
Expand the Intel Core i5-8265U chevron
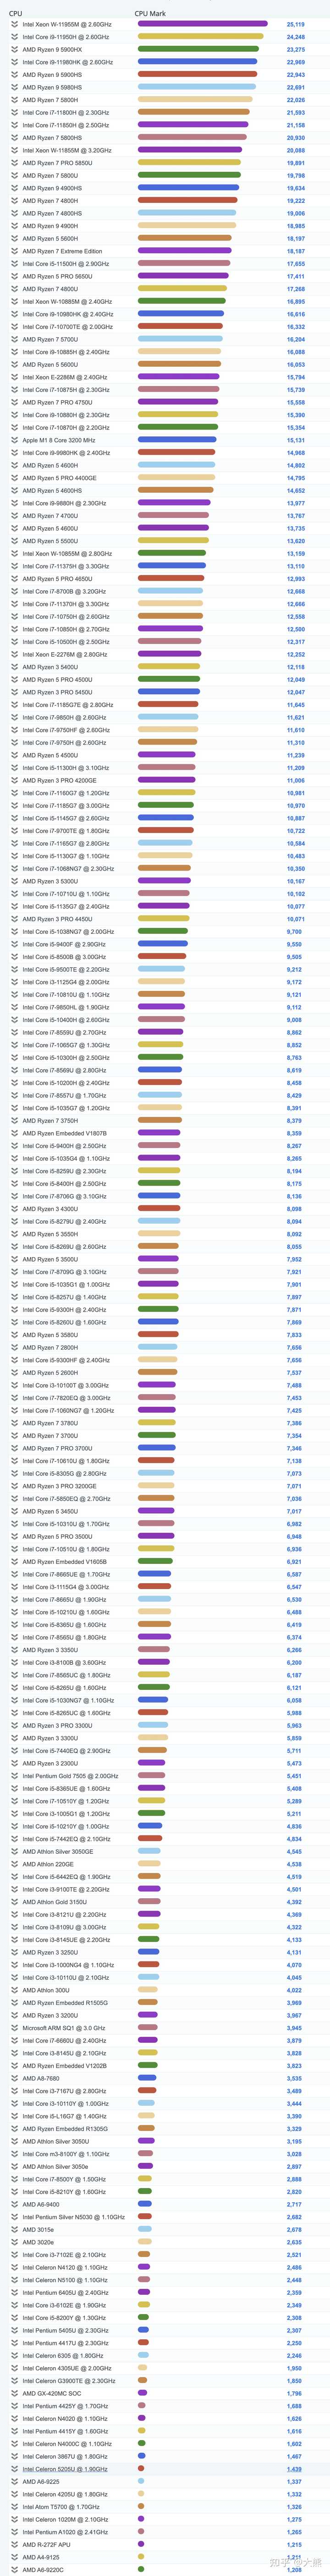[x=14, y=1688]
